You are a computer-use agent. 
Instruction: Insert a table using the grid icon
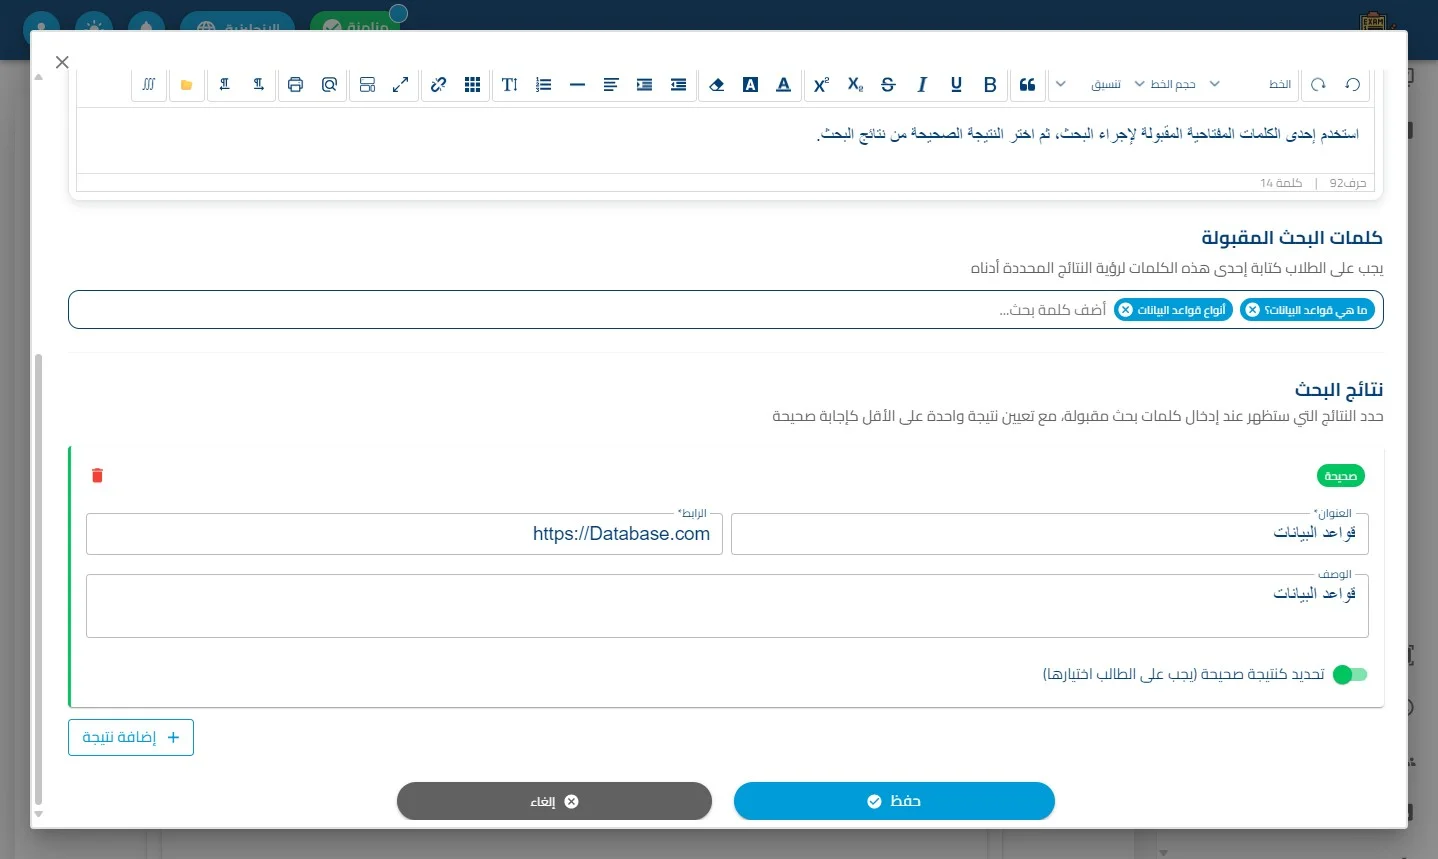coord(473,85)
